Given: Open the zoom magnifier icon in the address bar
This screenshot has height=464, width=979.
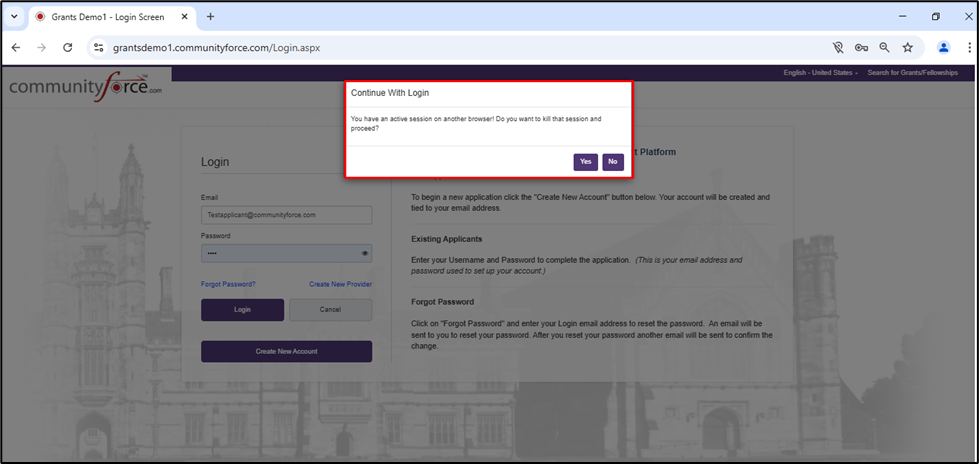Looking at the screenshot, I should click(885, 47).
